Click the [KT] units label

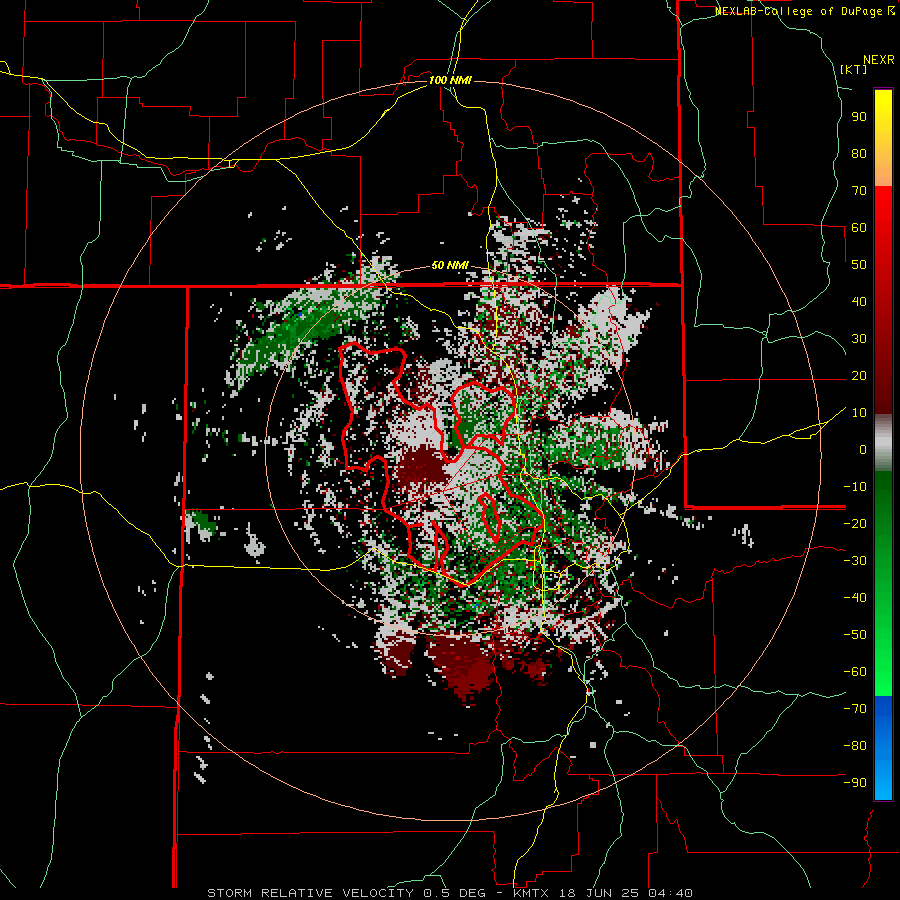(x=854, y=69)
